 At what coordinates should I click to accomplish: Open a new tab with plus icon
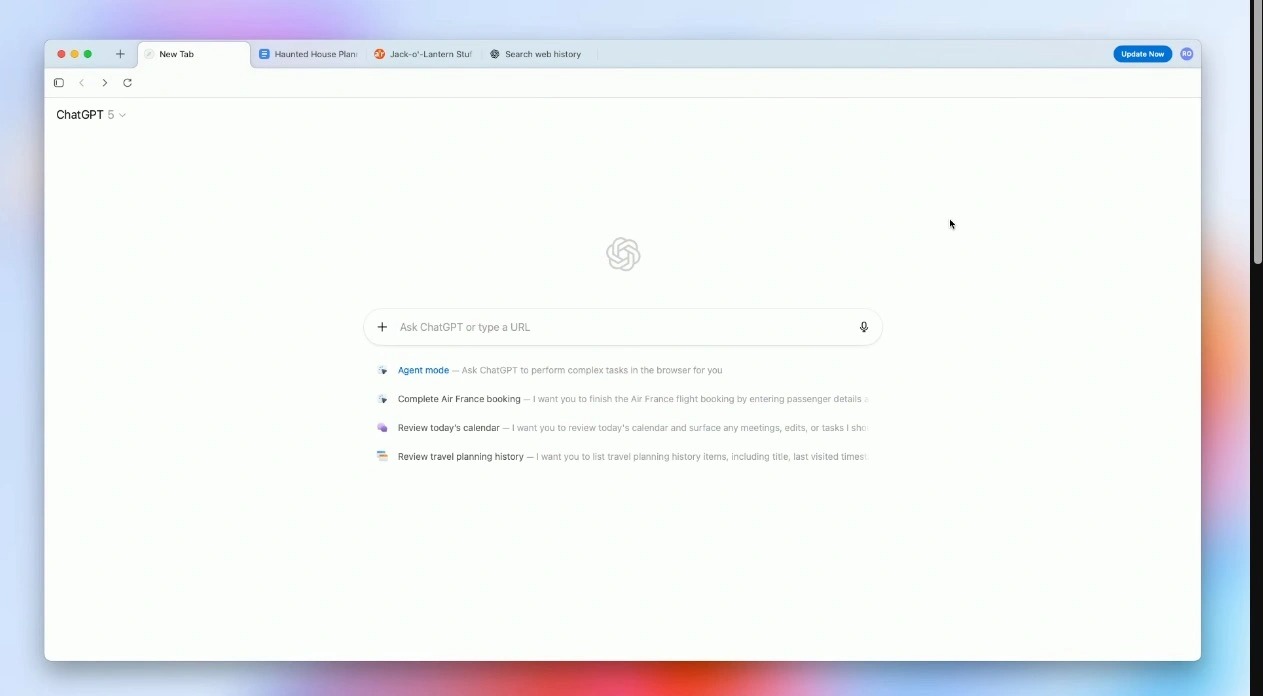[x=120, y=54]
